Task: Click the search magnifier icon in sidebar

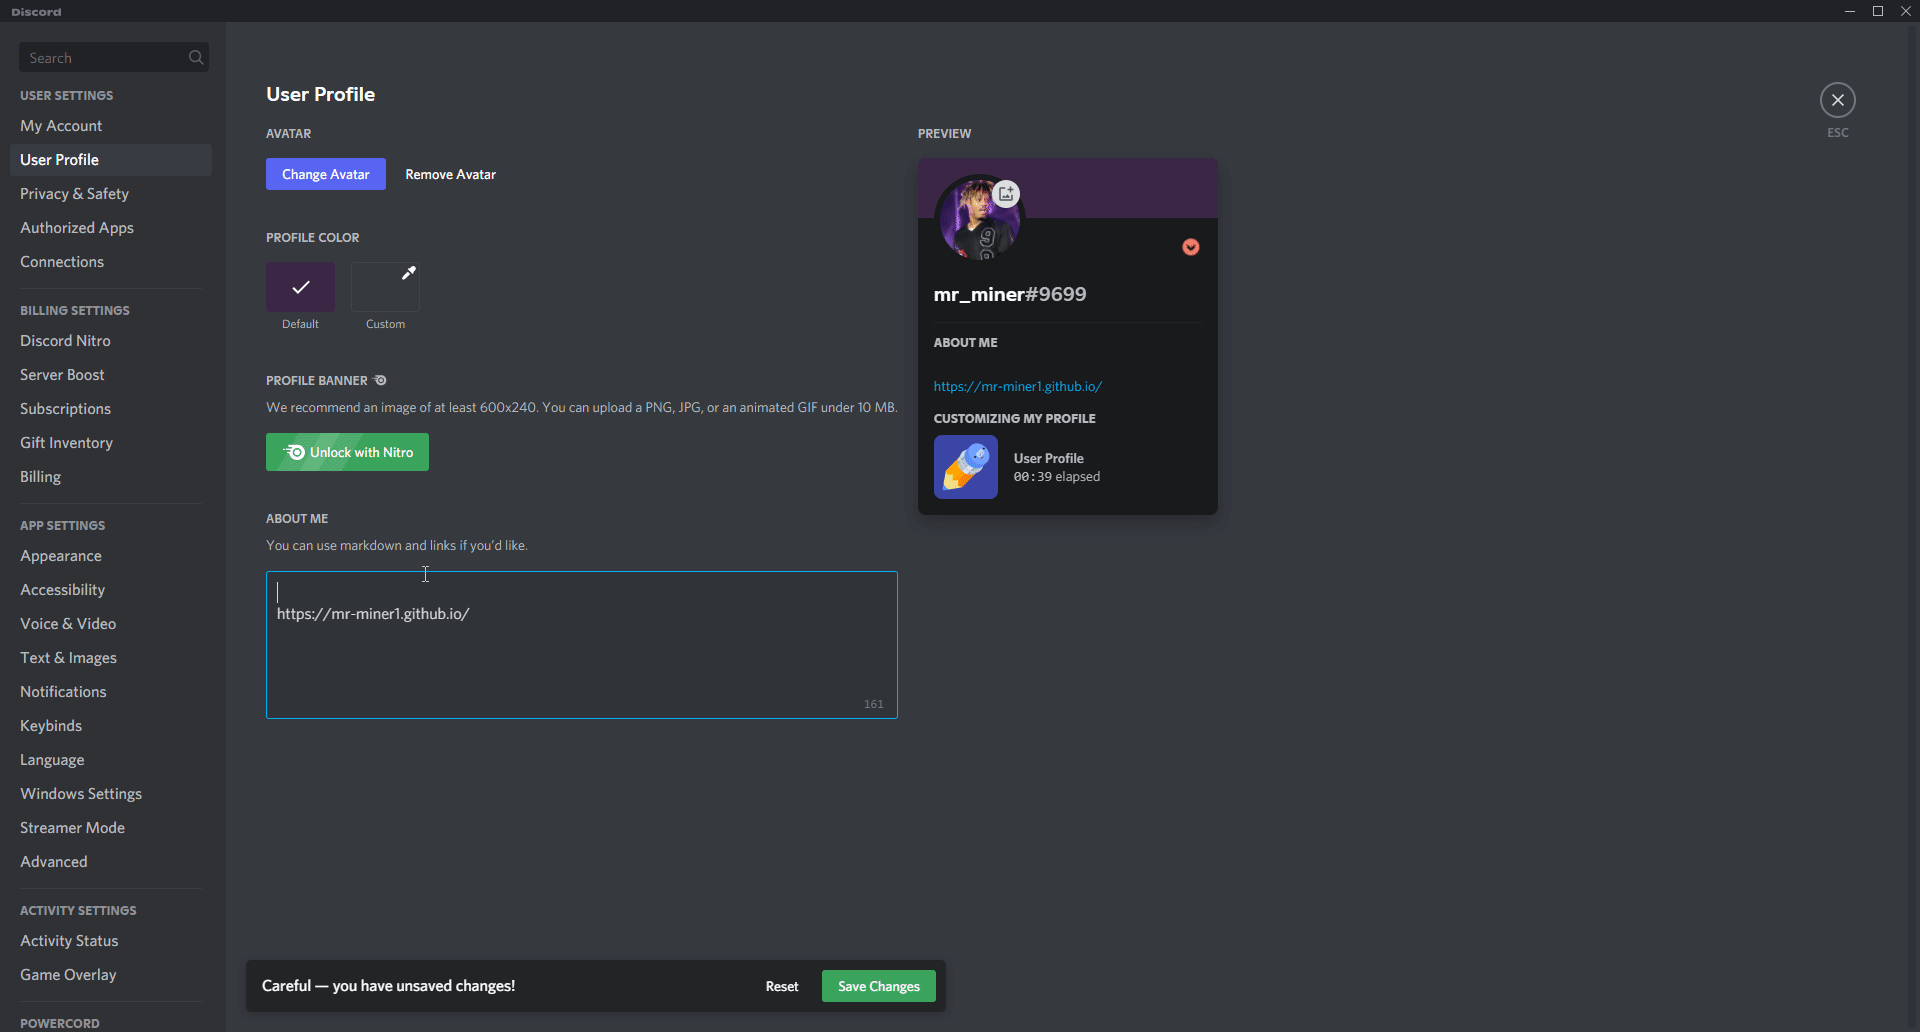Action: tap(196, 57)
